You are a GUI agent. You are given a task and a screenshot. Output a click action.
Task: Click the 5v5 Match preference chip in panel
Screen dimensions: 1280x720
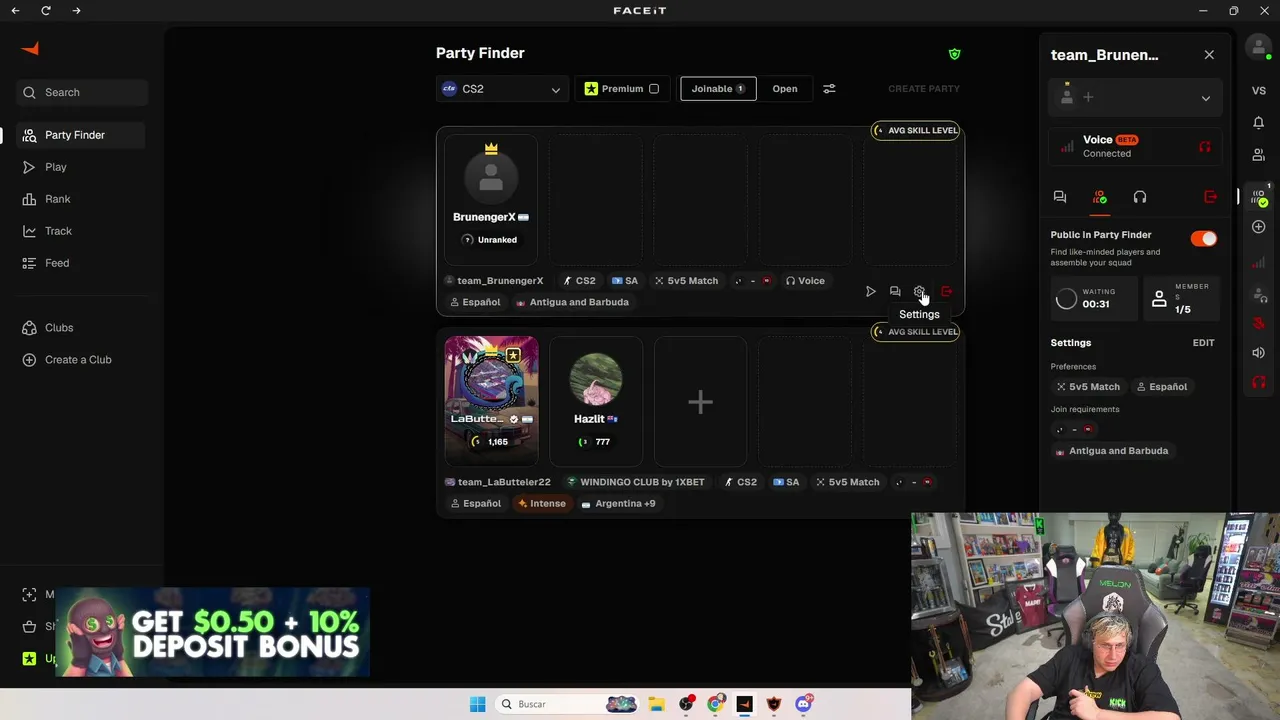[x=1088, y=387]
